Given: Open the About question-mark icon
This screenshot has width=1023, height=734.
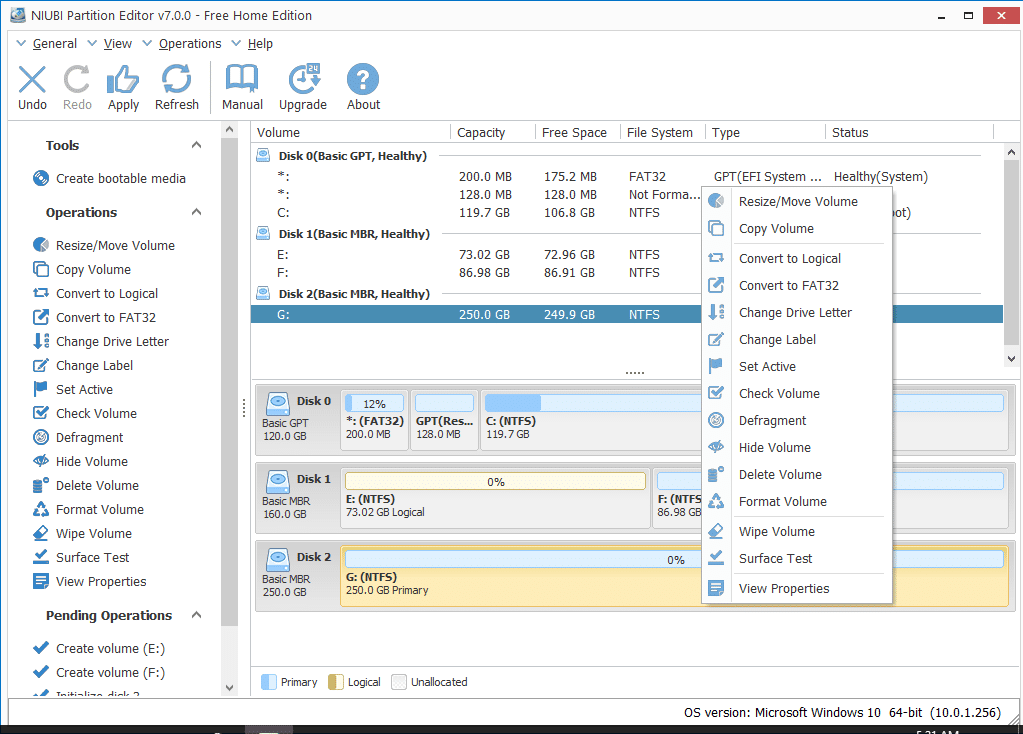Looking at the screenshot, I should [363, 80].
